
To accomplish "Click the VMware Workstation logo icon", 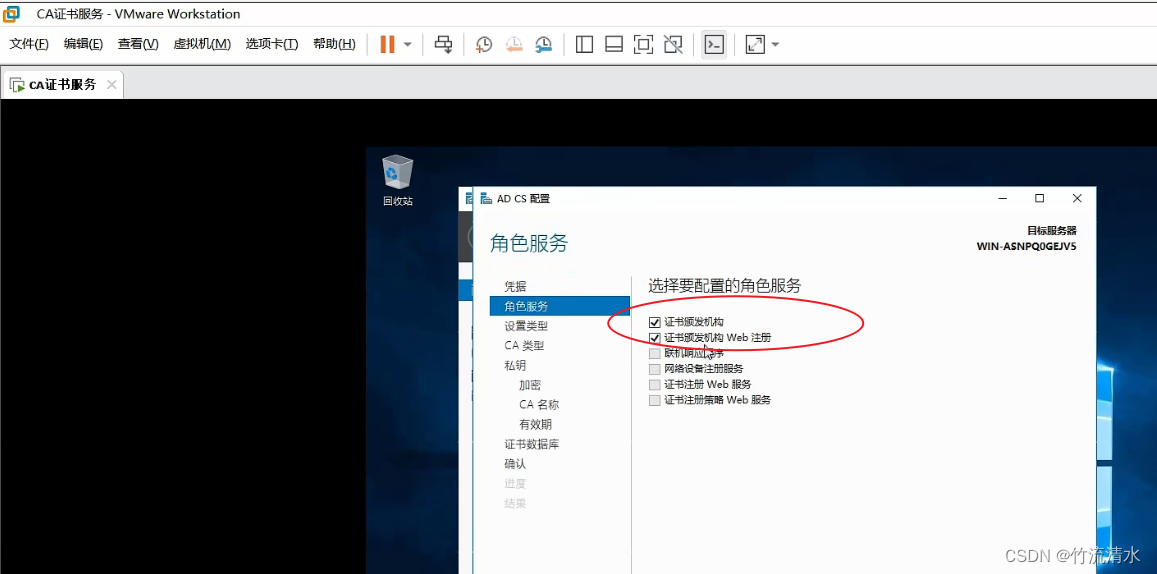I will pyautogui.click(x=12, y=13).
